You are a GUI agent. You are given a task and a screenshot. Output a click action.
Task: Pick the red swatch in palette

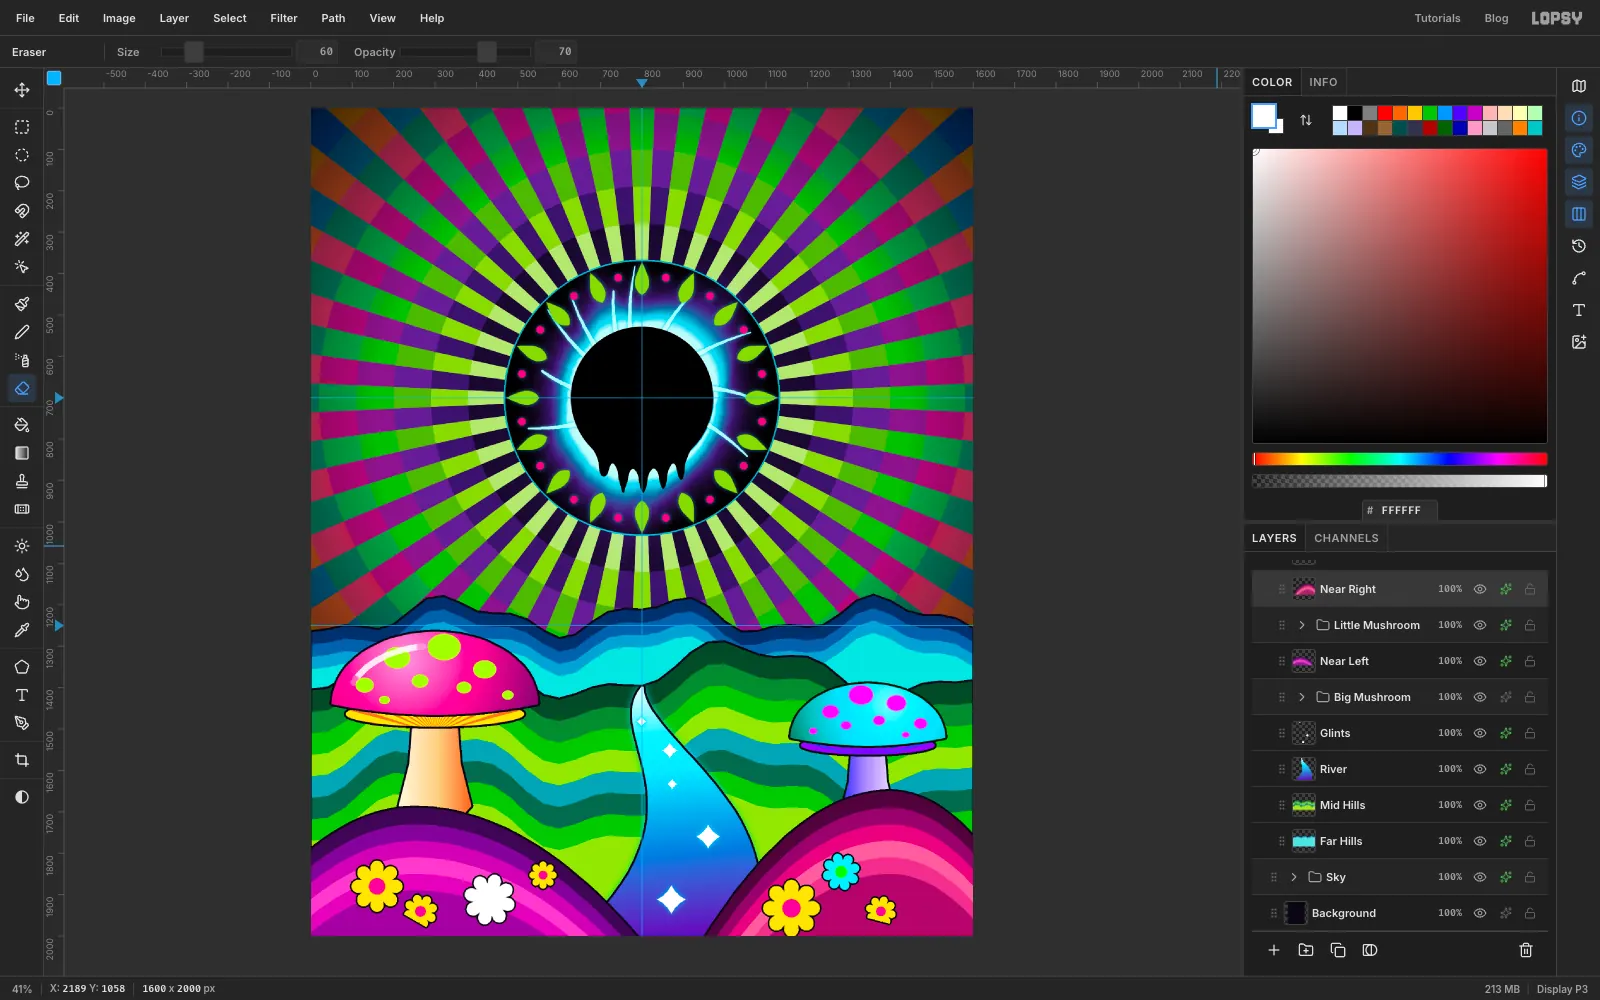click(x=1385, y=113)
